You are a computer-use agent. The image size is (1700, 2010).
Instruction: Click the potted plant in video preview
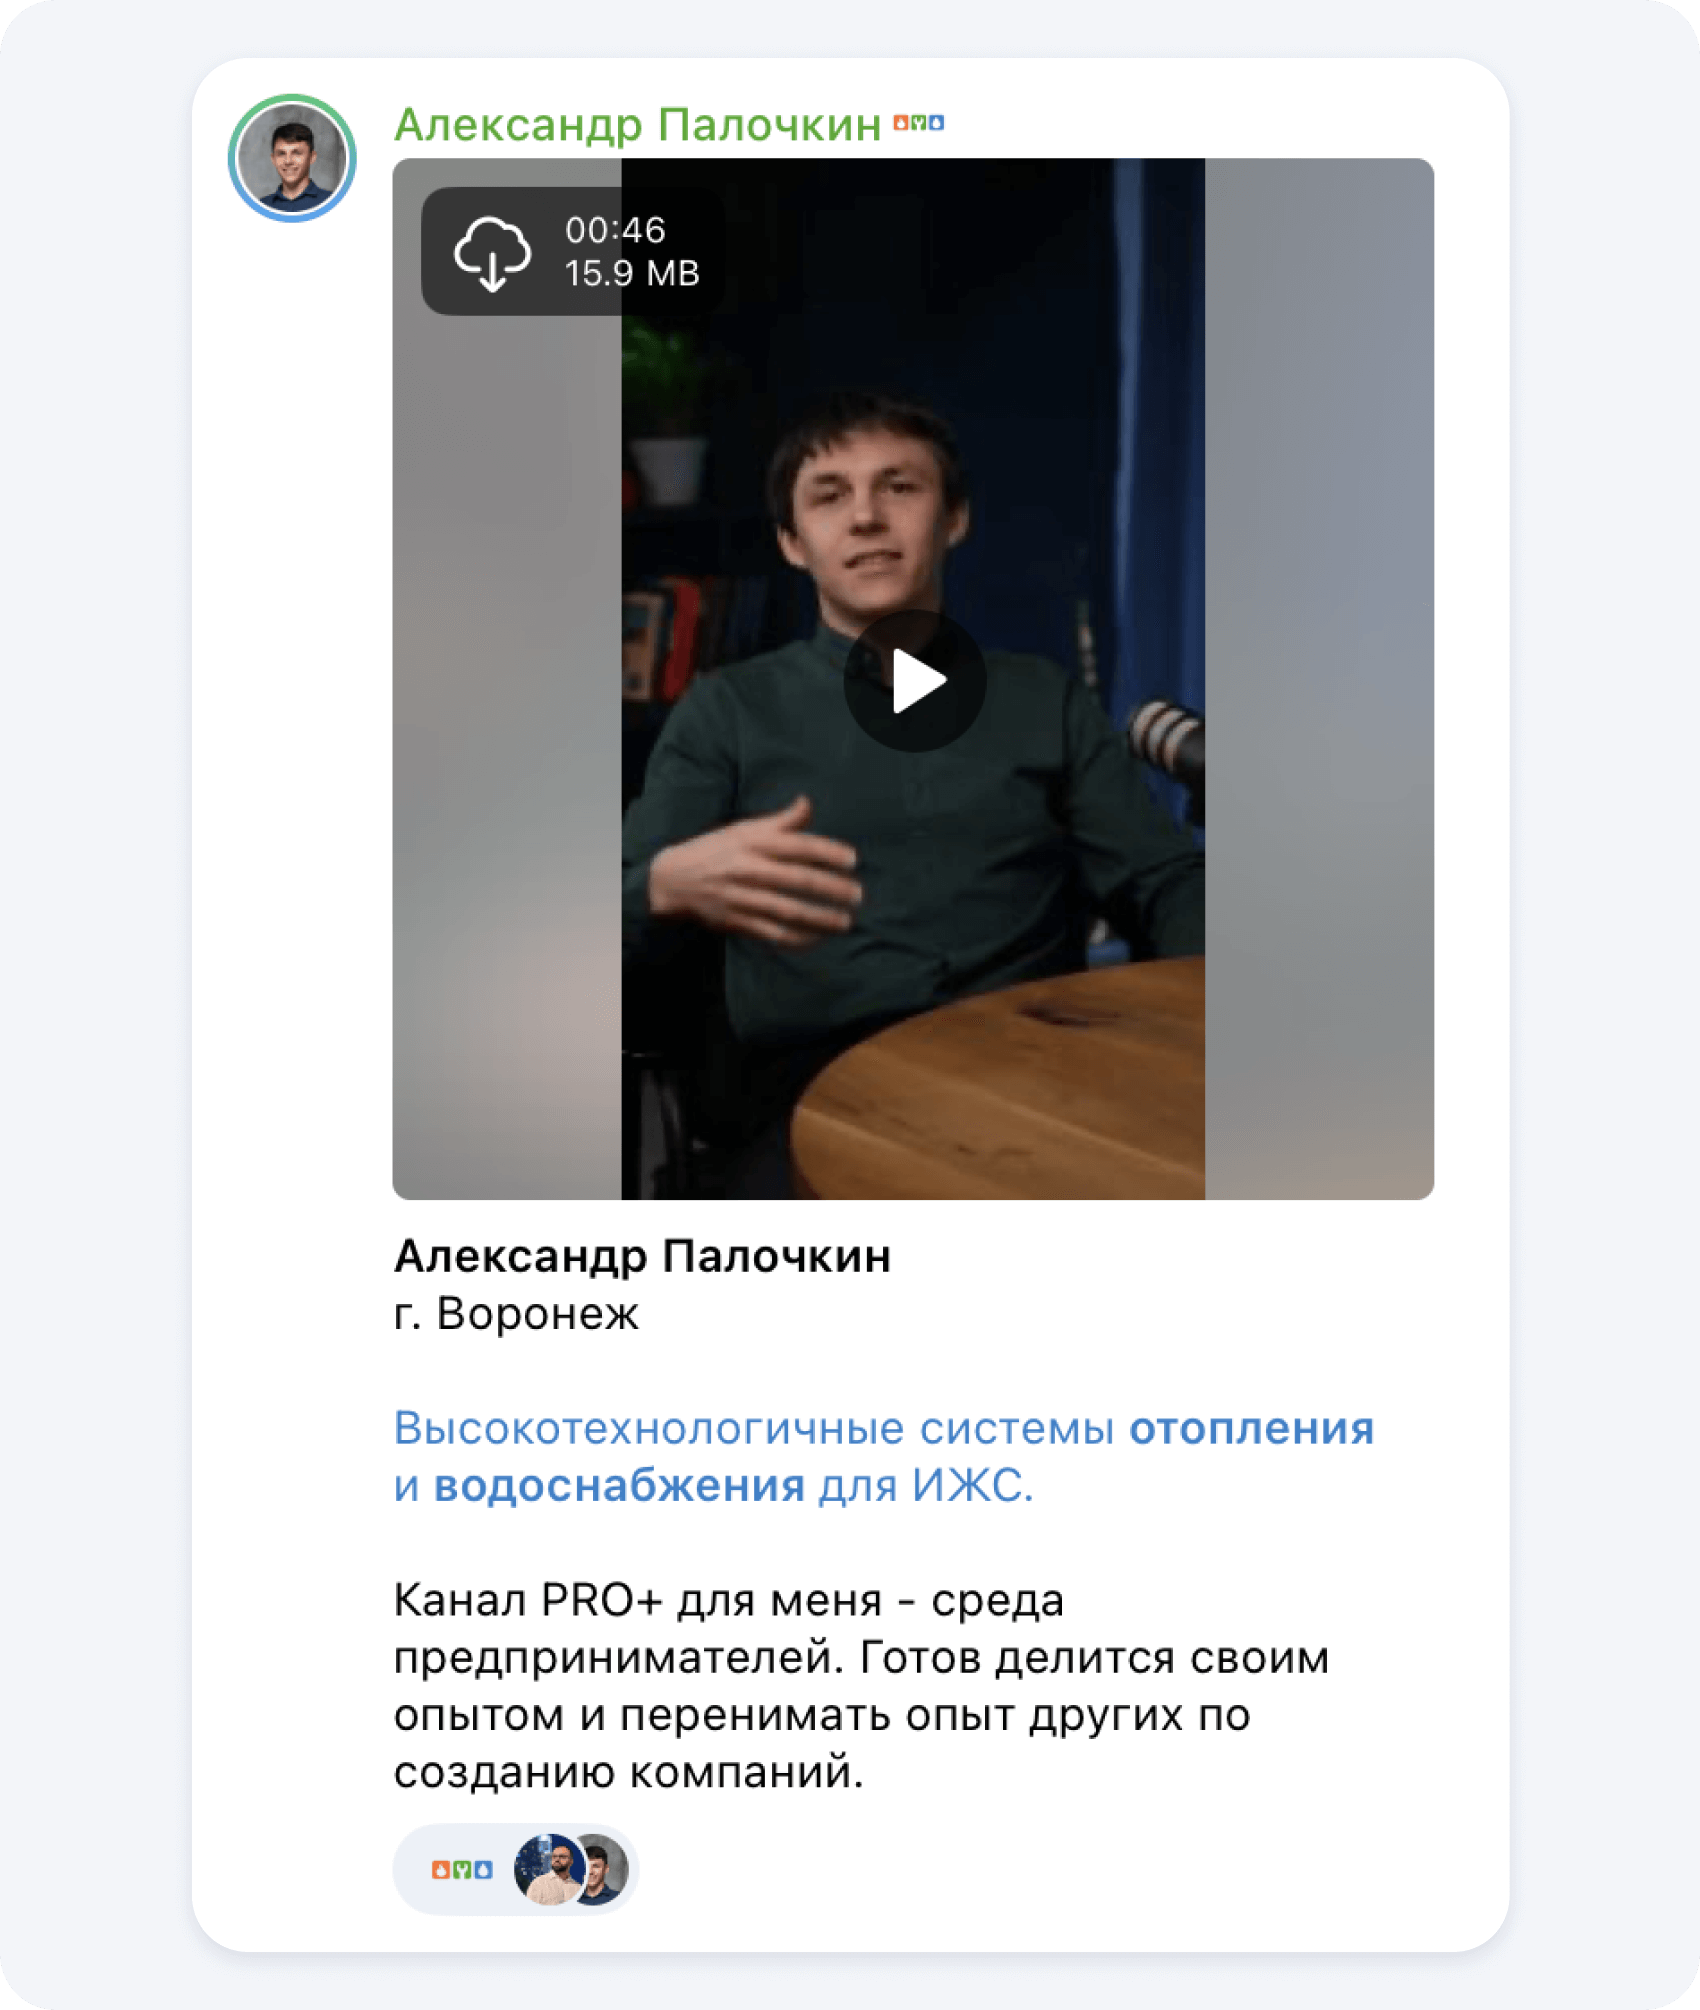pyautogui.click(x=664, y=415)
